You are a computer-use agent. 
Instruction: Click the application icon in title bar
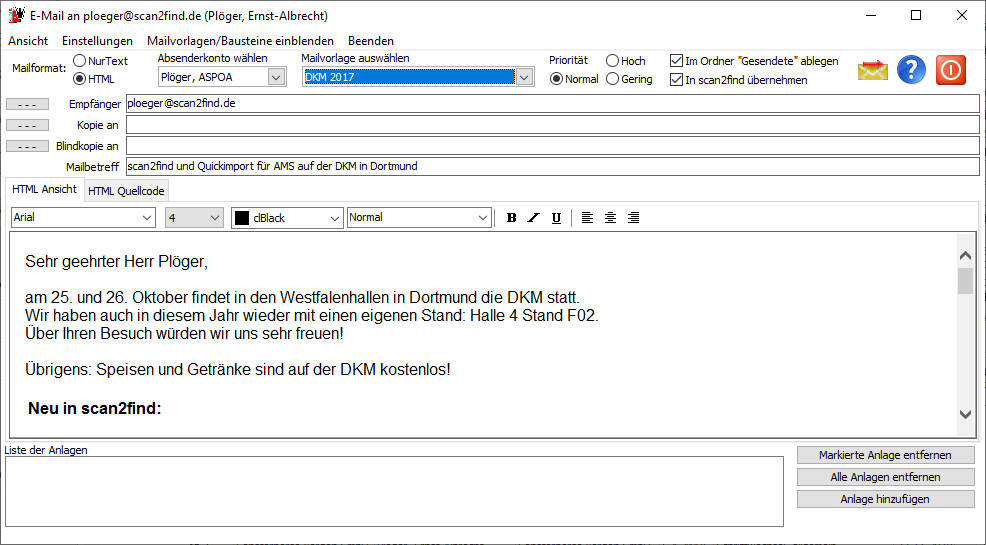(16, 16)
